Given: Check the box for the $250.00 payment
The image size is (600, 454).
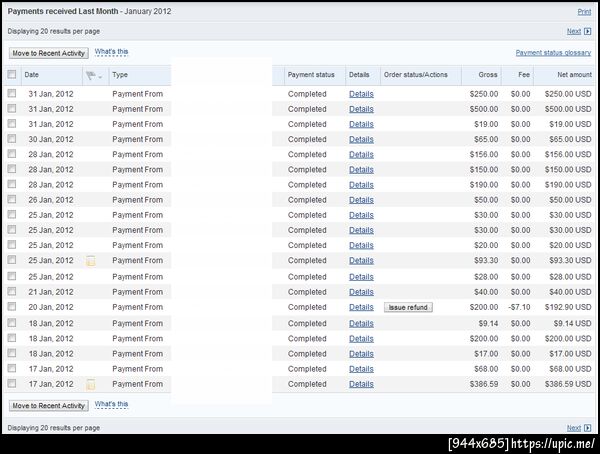Looking at the screenshot, I should [12, 93].
